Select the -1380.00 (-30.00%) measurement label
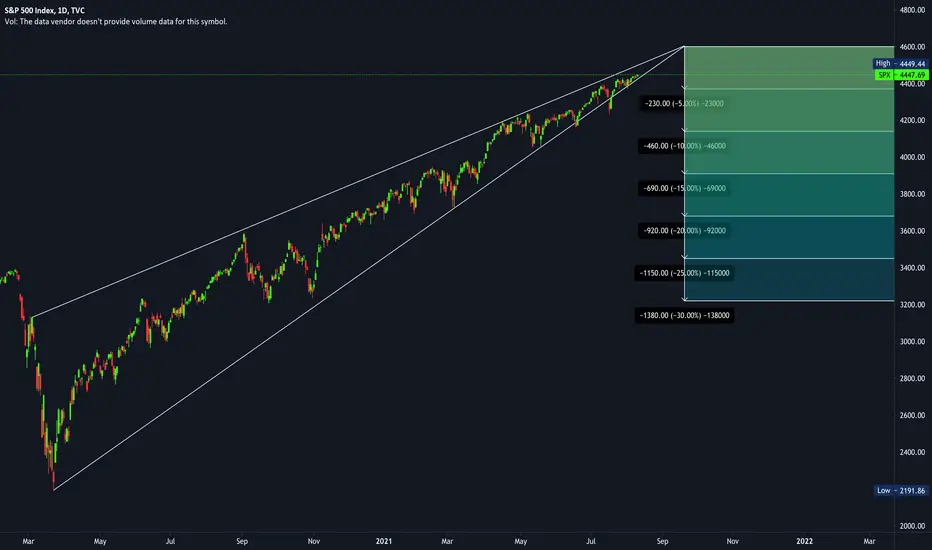This screenshot has width=932, height=550. (684, 315)
